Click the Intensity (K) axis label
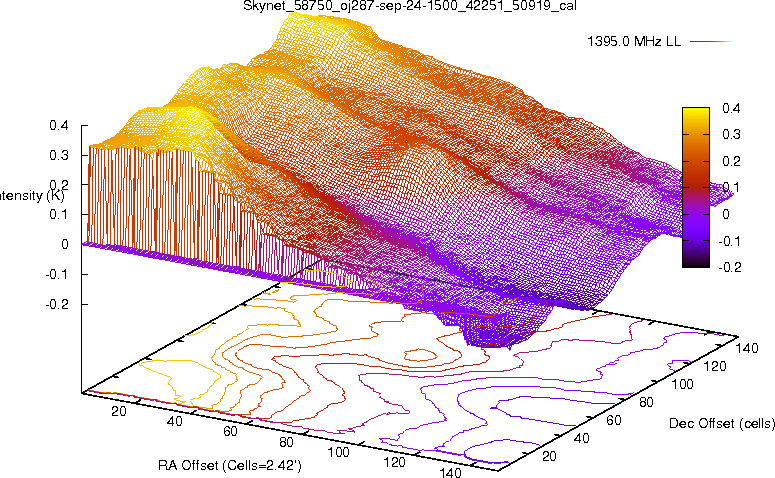Viewport: 775px width, 478px height. pyautogui.click(x=32, y=196)
